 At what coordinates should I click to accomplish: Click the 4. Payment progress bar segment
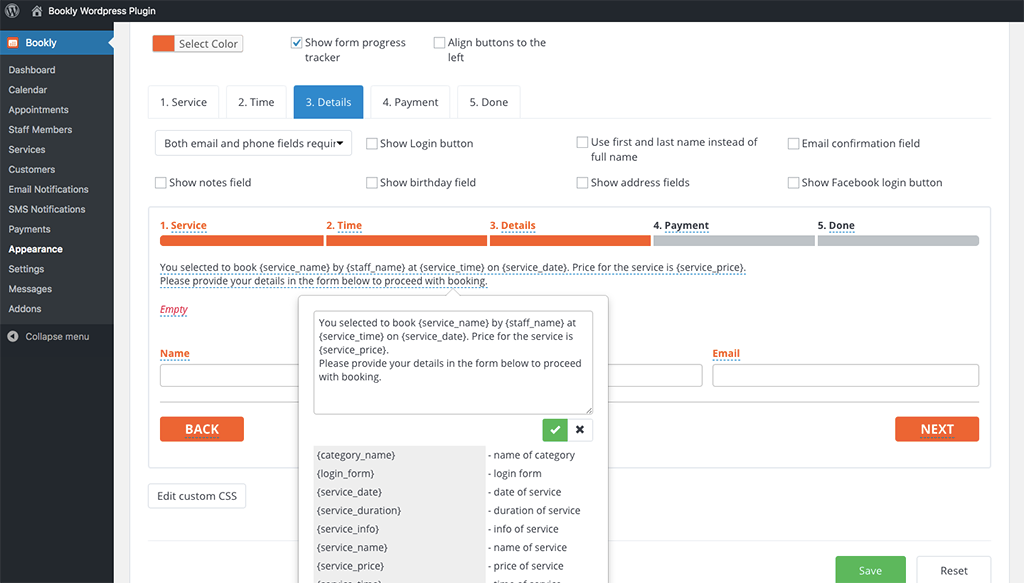734,241
